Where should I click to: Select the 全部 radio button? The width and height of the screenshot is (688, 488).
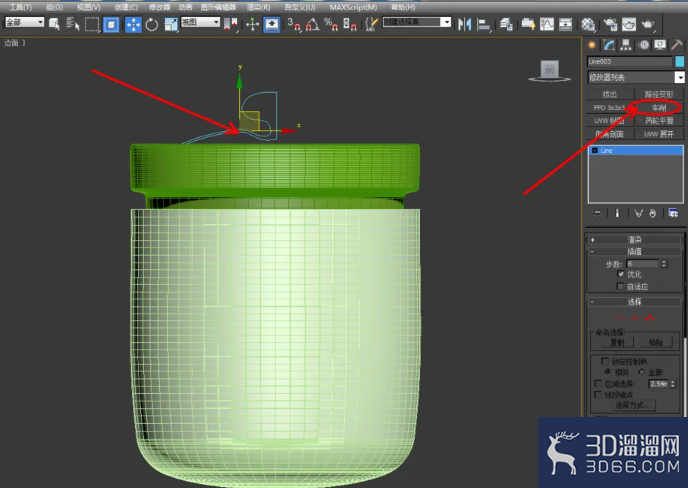pos(641,372)
